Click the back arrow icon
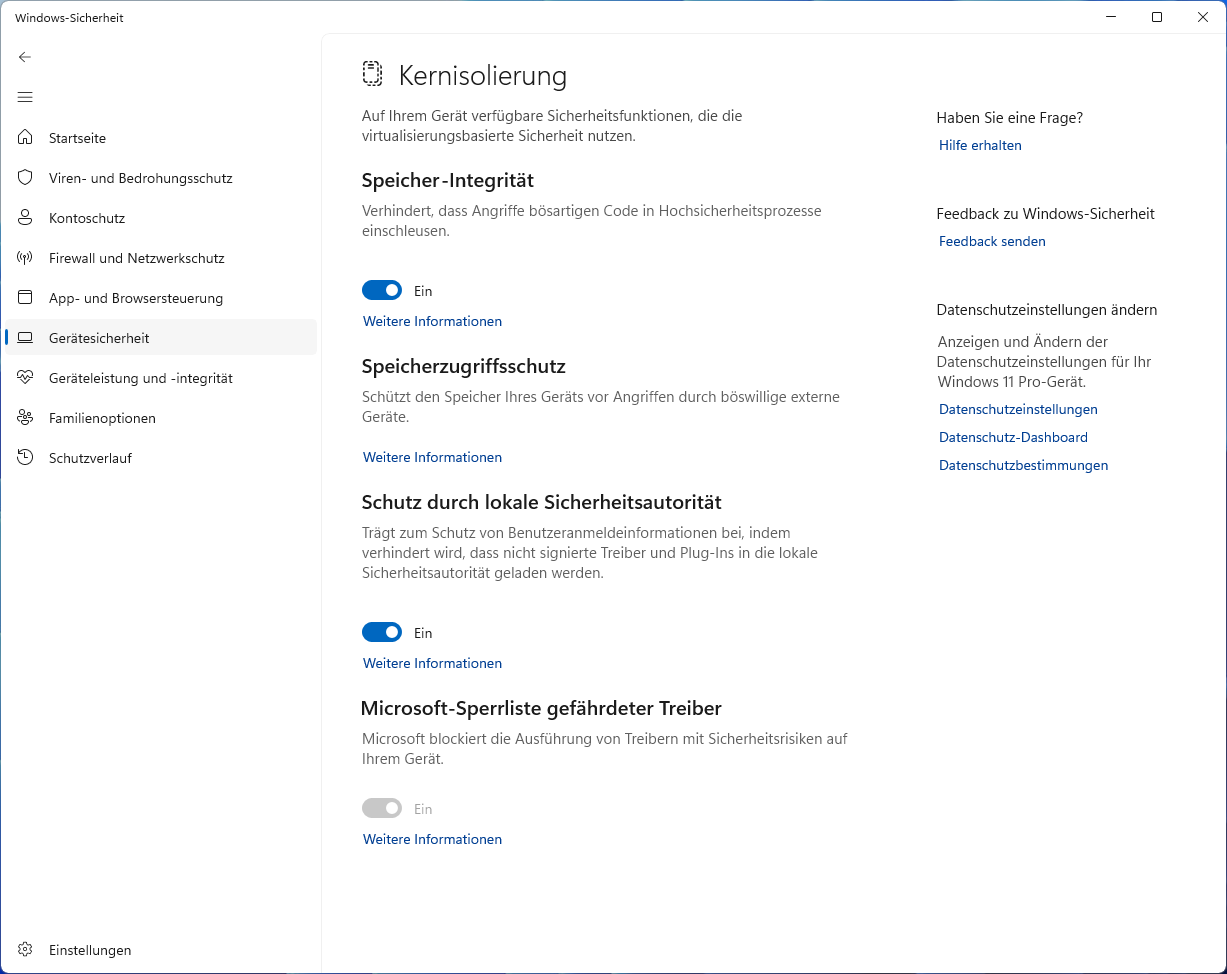This screenshot has width=1227, height=974. pyautogui.click(x=25, y=57)
